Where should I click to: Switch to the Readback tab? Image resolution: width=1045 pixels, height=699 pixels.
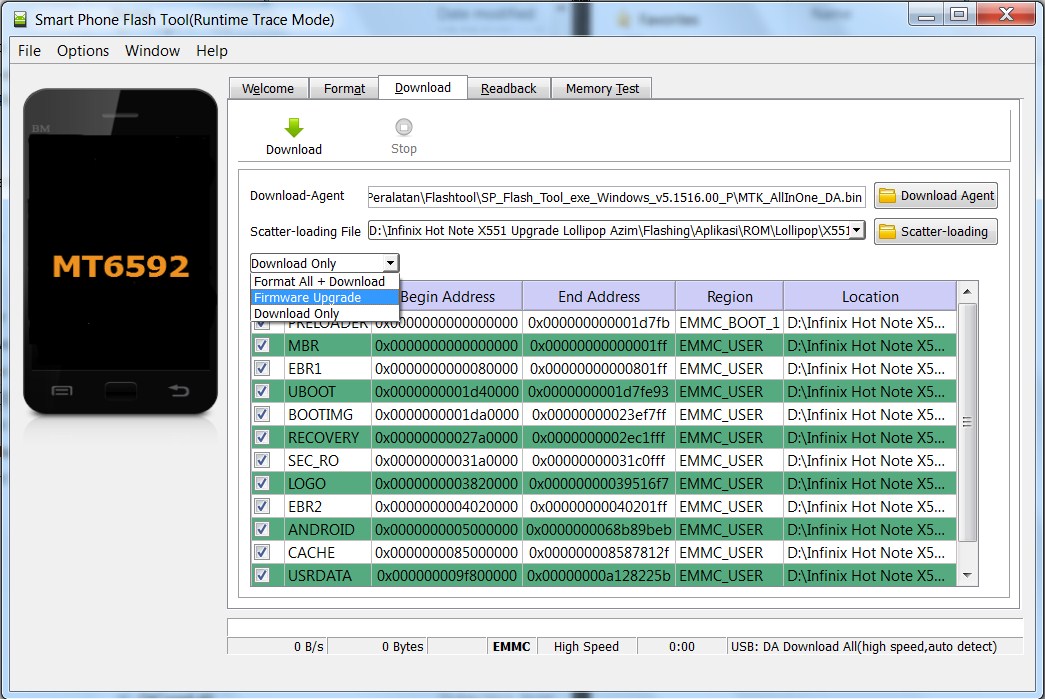(x=509, y=89)
